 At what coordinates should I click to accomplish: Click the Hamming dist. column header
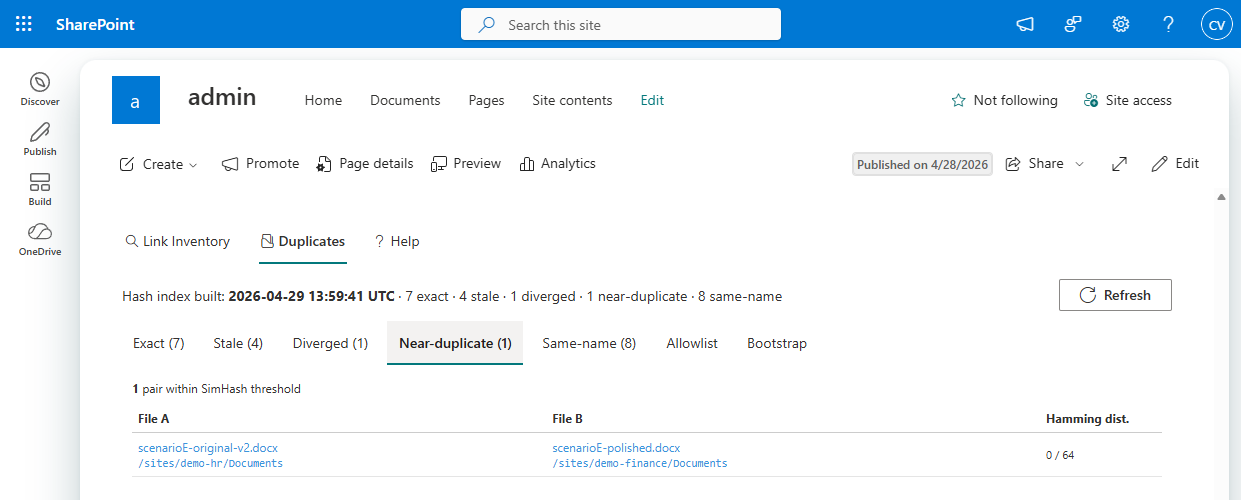point(1087,418)
